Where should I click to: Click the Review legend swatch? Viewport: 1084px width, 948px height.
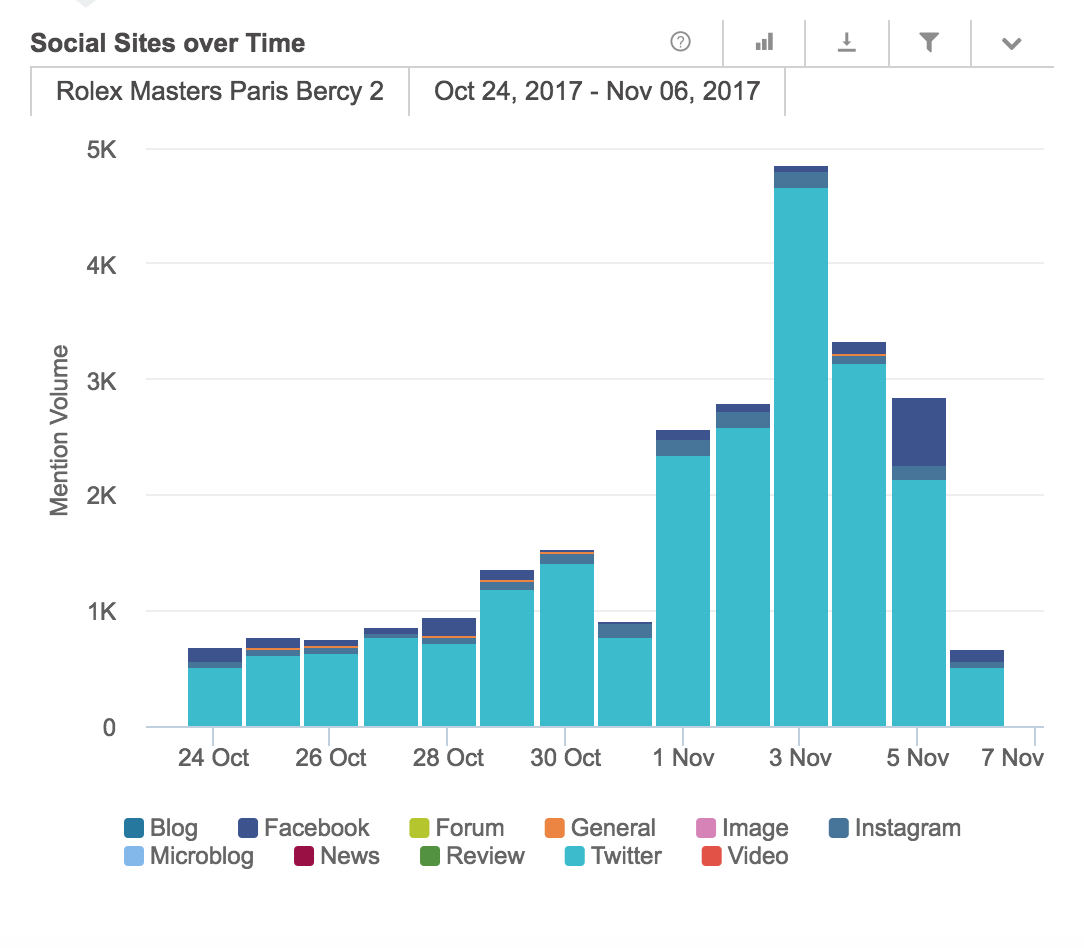tap(430, 856)
